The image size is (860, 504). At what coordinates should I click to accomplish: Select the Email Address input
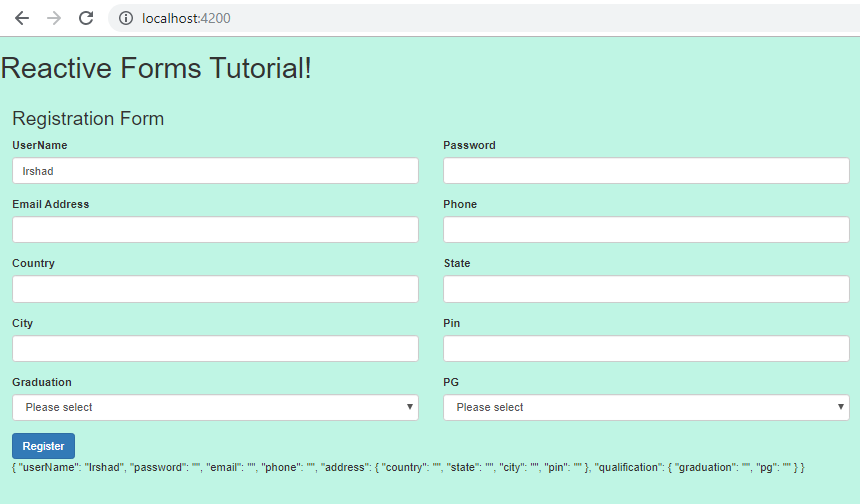(x=215, y=230)
